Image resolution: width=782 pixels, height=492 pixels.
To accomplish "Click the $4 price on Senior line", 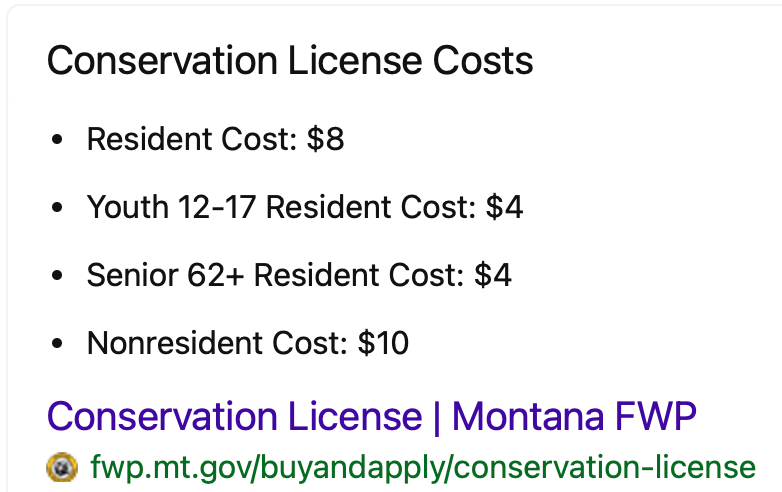I will [x=493, y=275].
